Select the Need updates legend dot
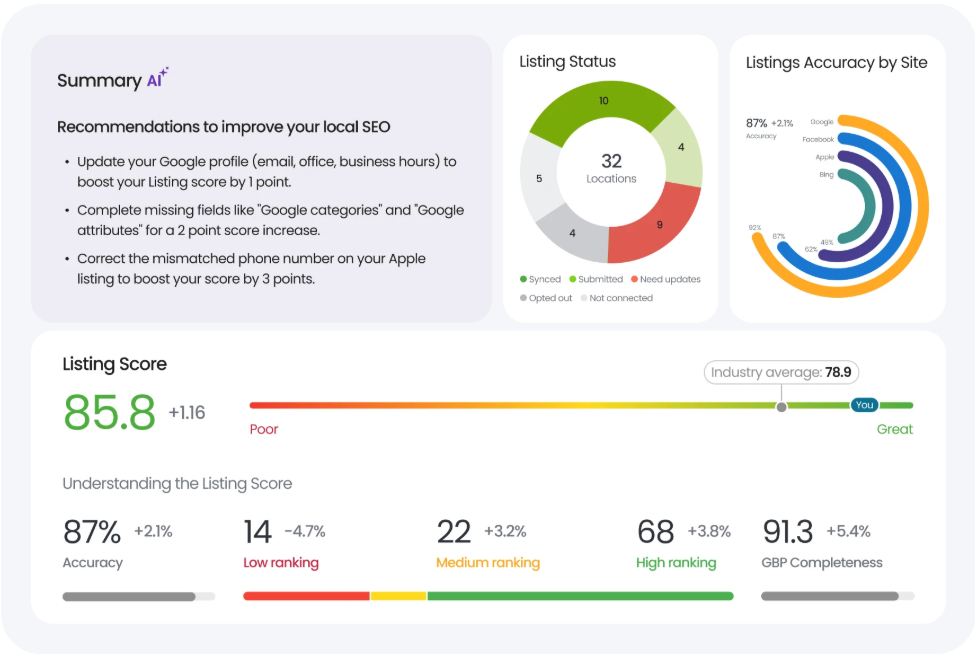This screenshot has width=975, height=660. coord(635,279)
